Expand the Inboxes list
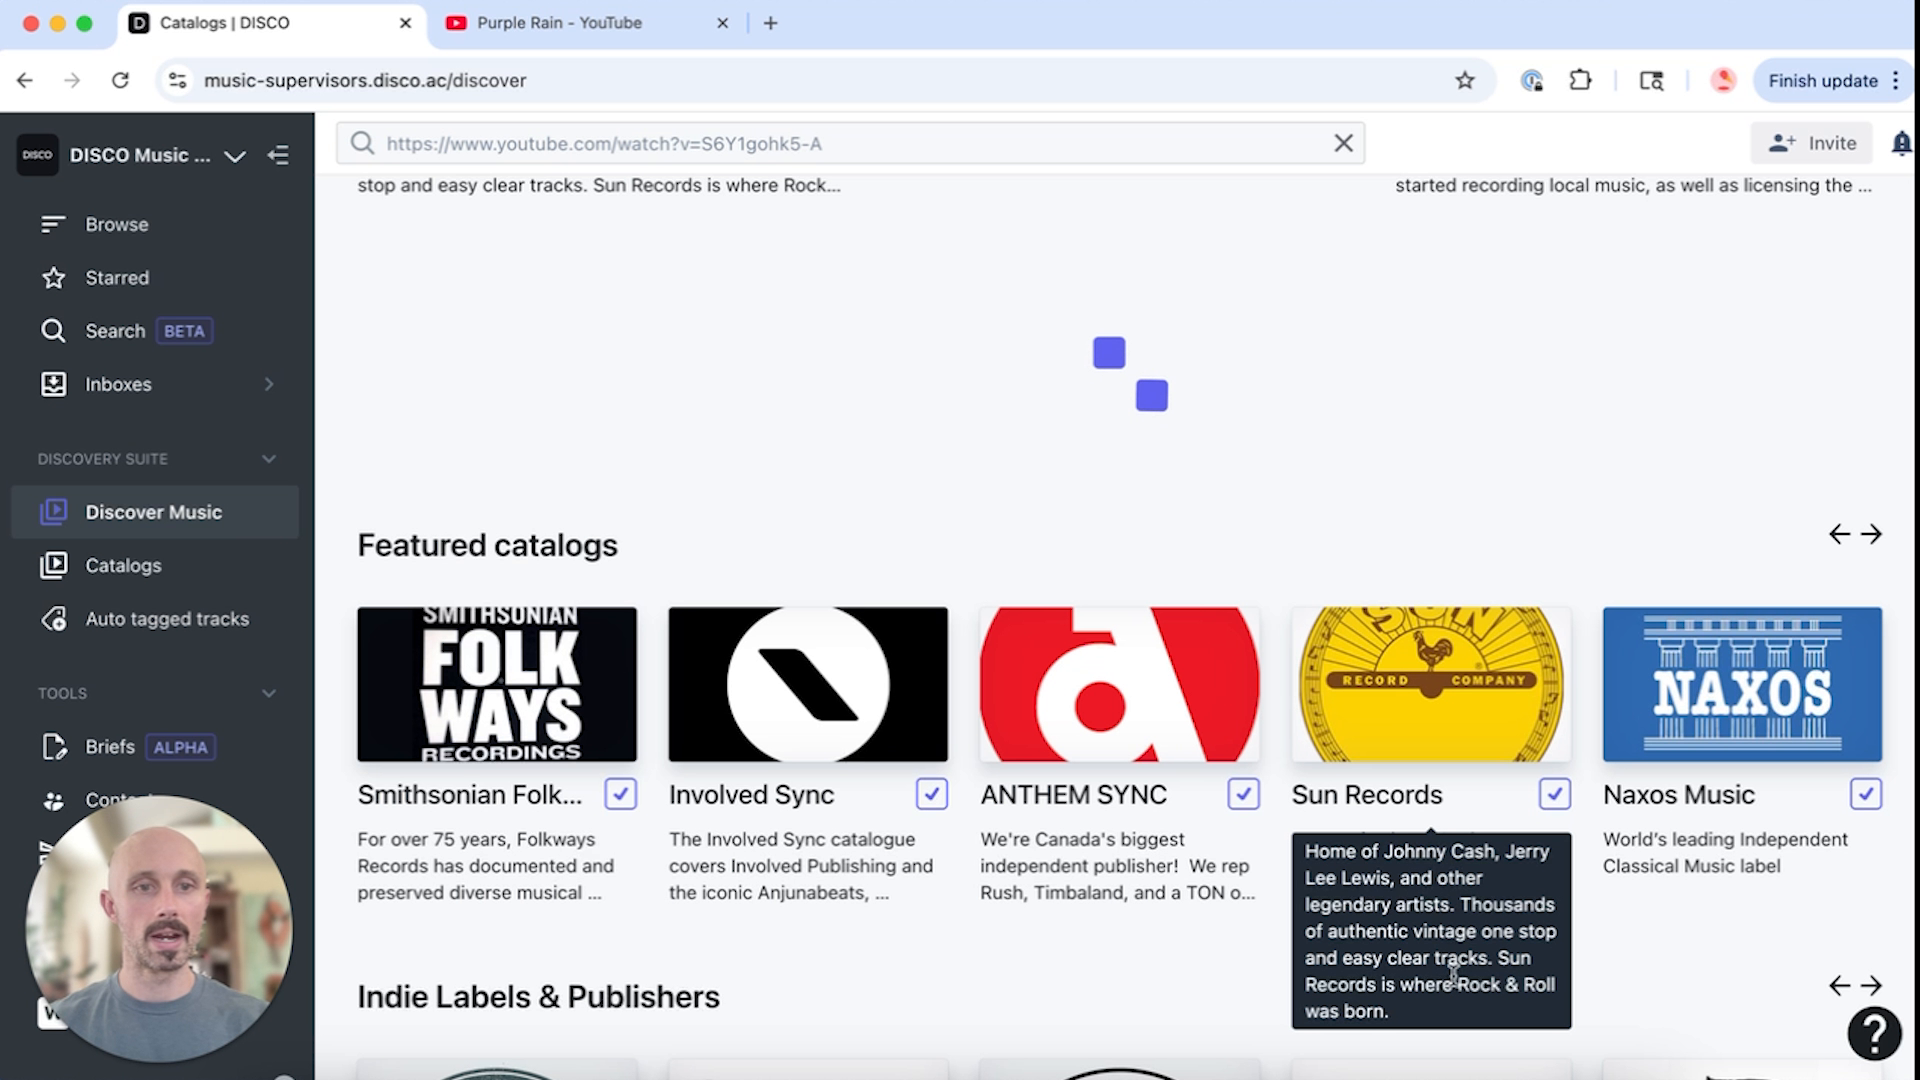 pyautogui.click(x=268, y=384)
